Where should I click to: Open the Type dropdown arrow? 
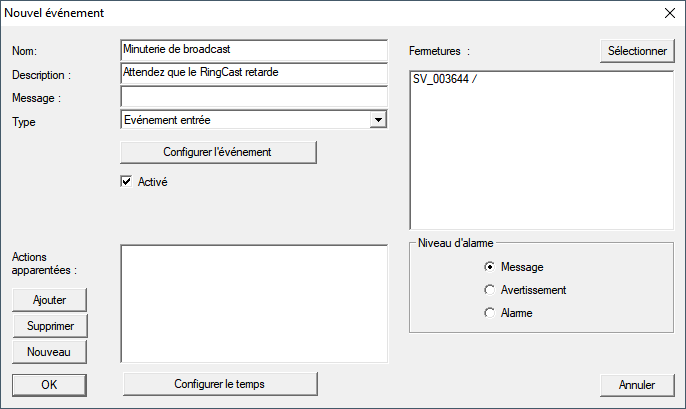pos(377,120)
